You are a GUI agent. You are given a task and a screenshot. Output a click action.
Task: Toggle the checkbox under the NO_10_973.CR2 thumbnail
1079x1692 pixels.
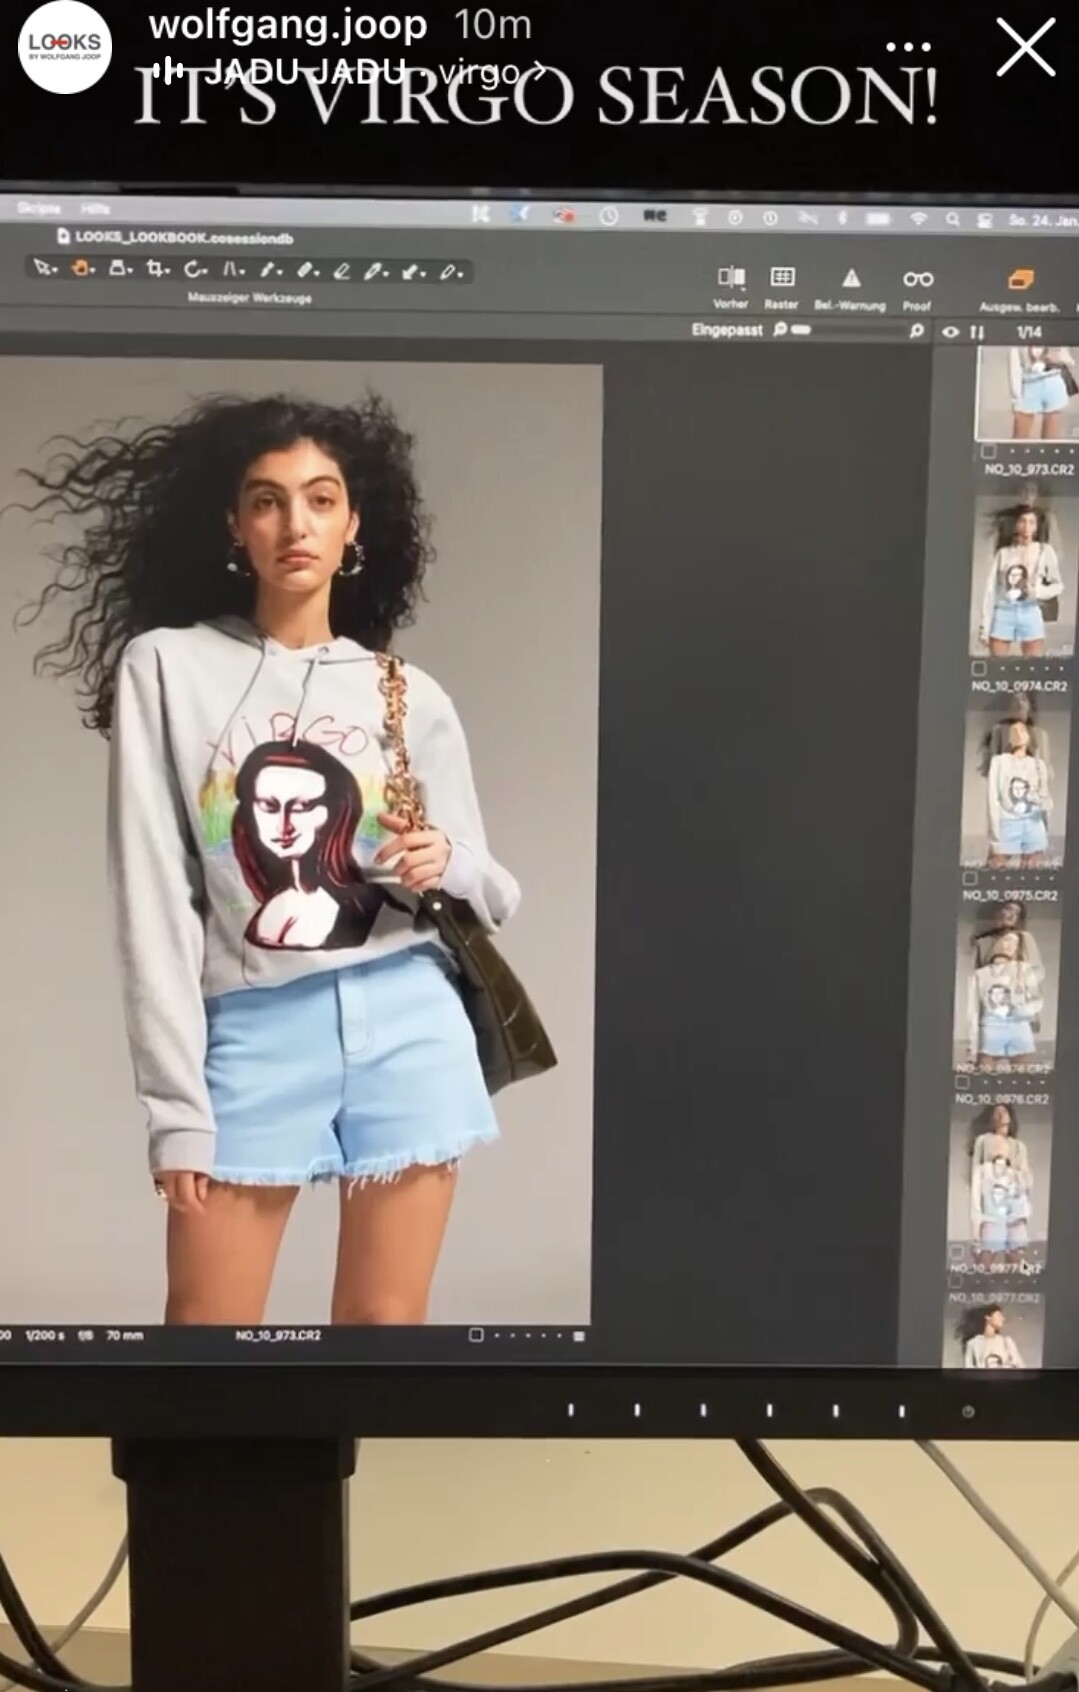[x=988, y=451]
